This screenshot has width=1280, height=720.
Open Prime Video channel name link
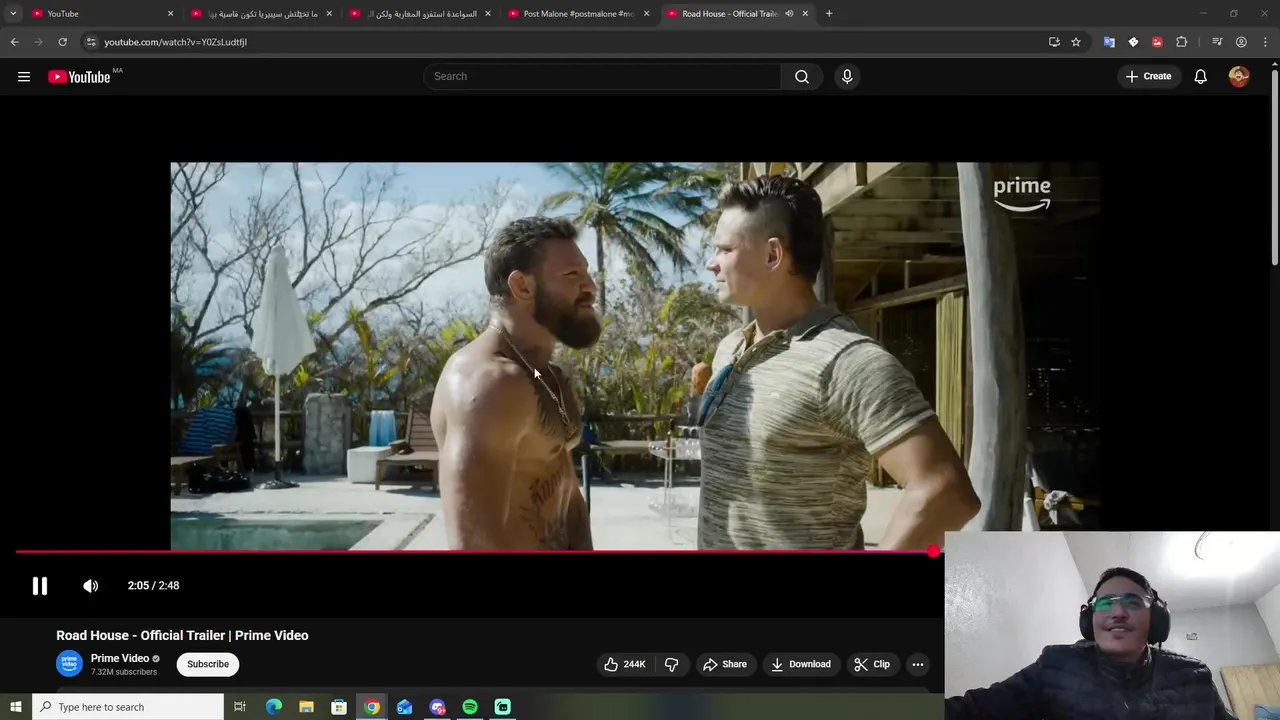click(120, 658)
